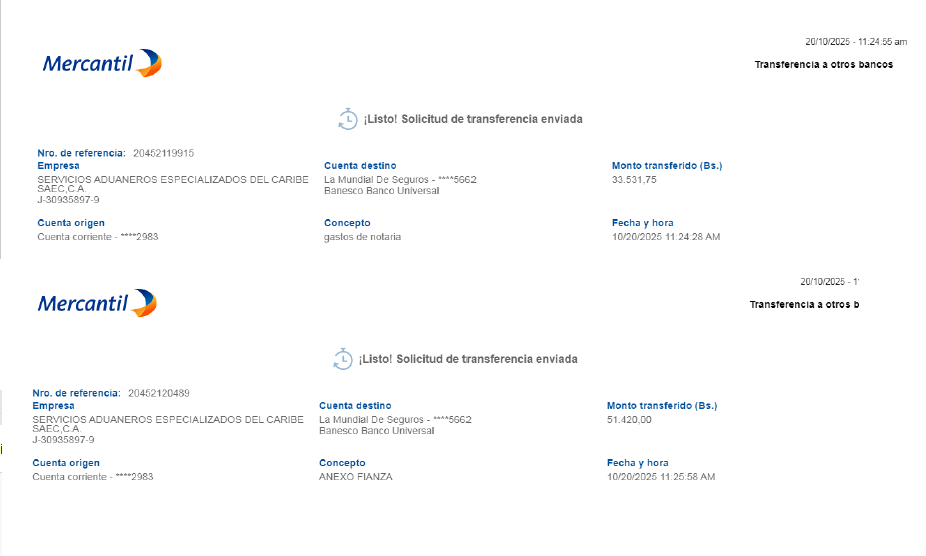
Task: Click the full "Transferencia a otros bancos" heading
Action: [823, 64]
